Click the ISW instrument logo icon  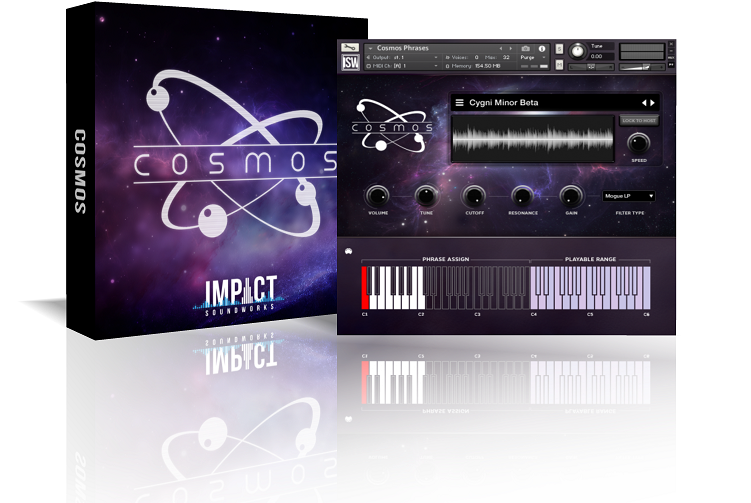(x=350, y=62)
